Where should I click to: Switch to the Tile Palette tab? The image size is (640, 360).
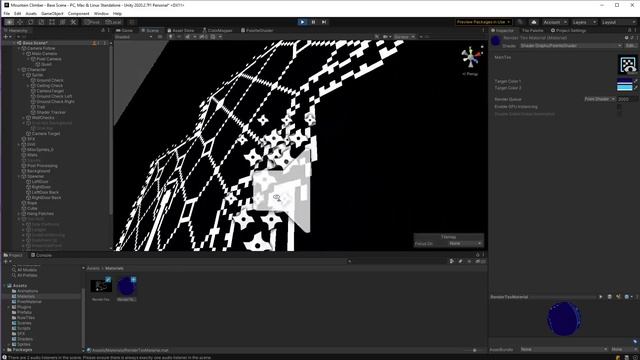click(533, 30)
